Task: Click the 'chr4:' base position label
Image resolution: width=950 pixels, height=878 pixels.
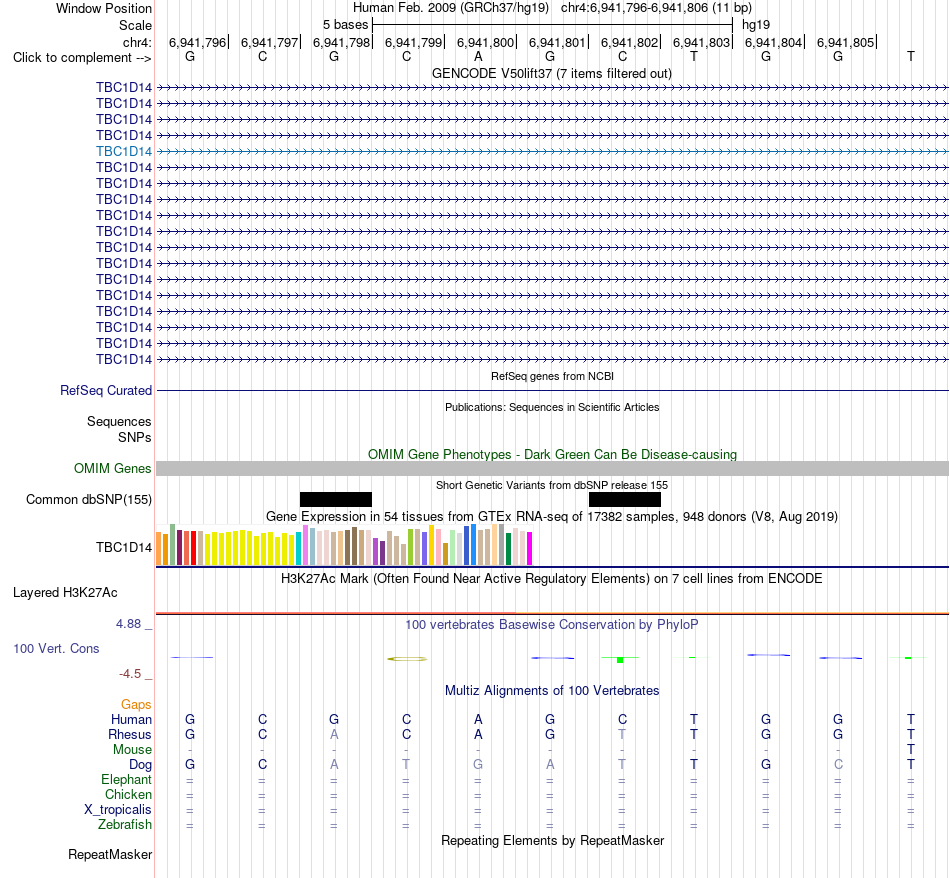Action: tap(137, 42)
